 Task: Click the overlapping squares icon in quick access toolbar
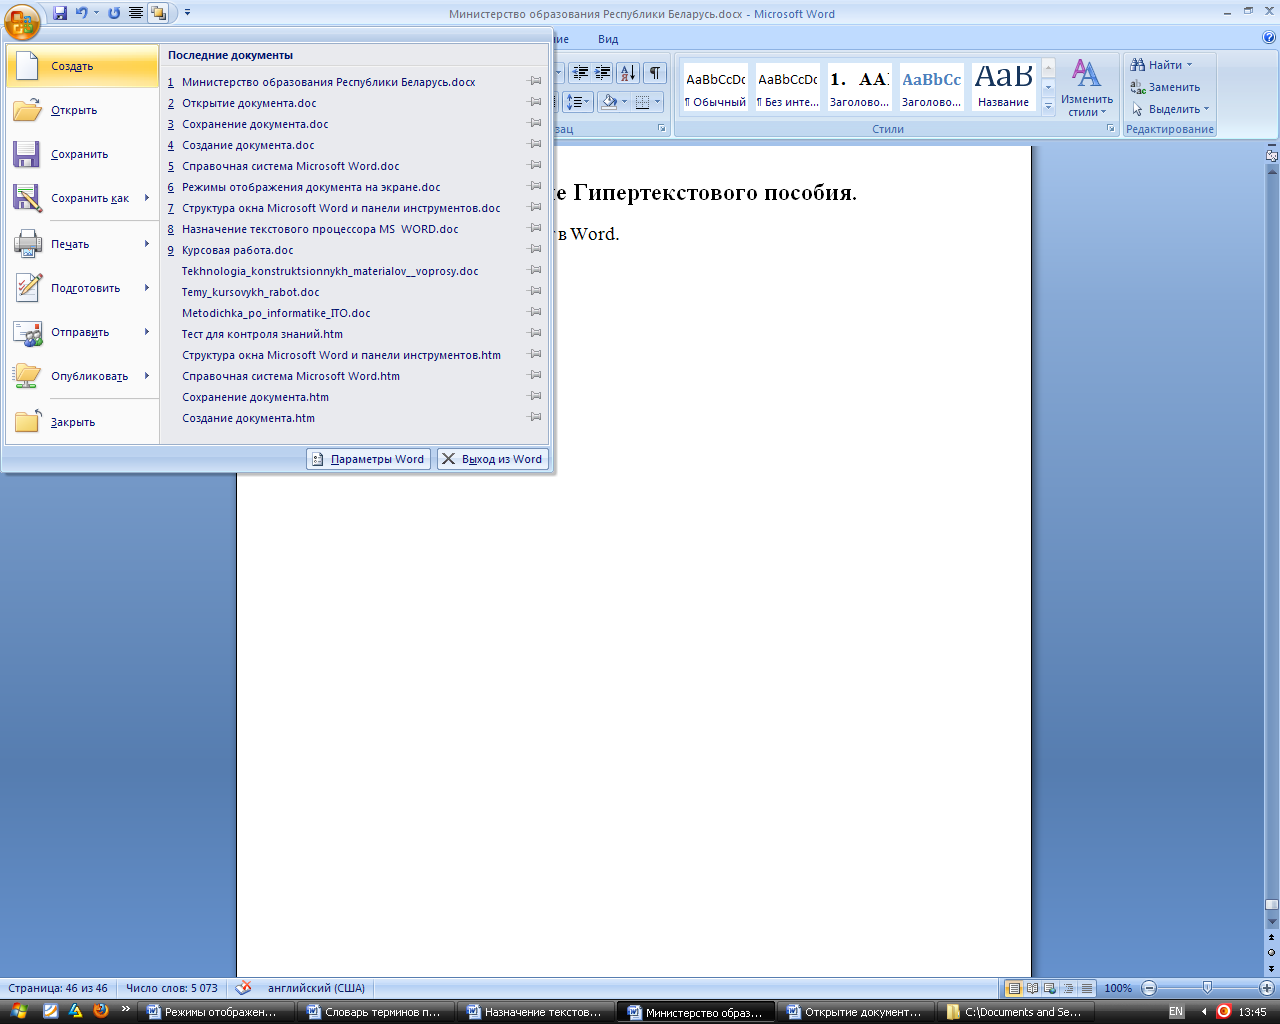158,13
